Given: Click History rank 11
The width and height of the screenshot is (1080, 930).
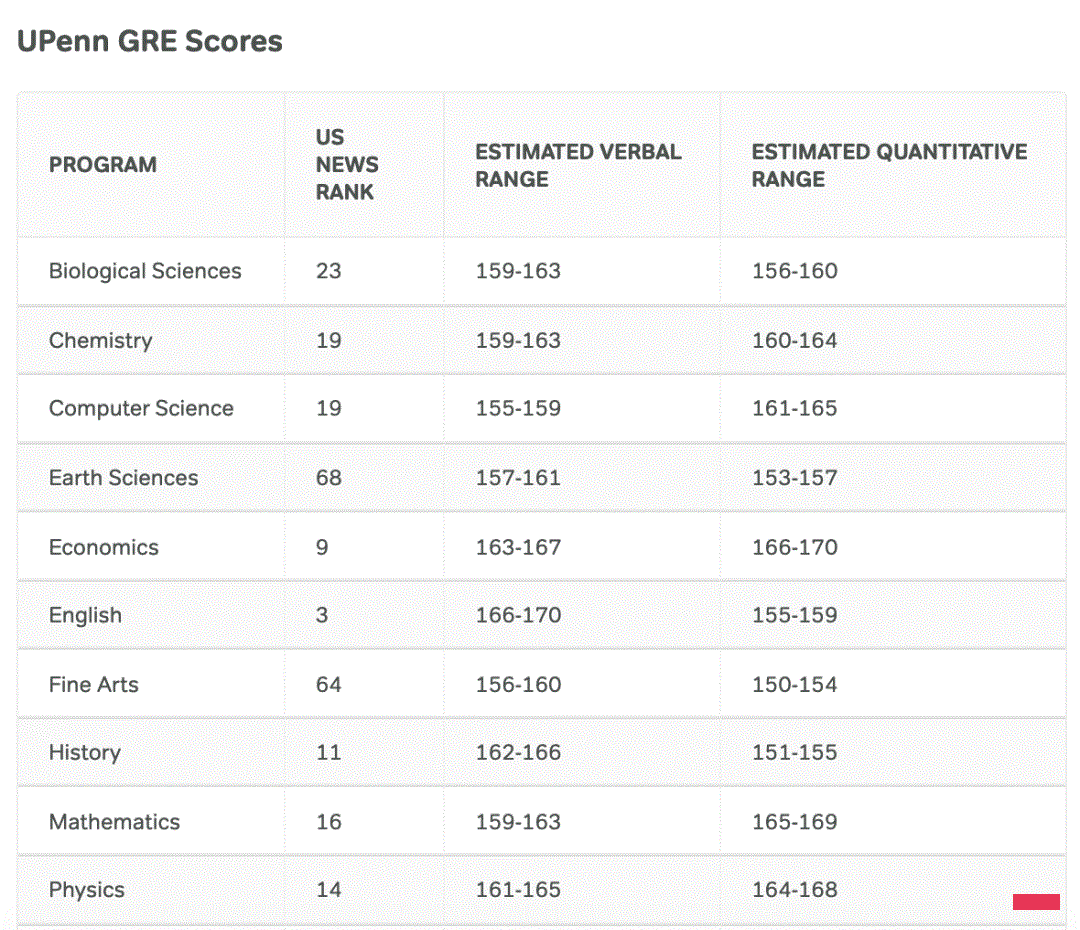Looking at the screenshot, I should pyautogui.click(x=329, y=752).
